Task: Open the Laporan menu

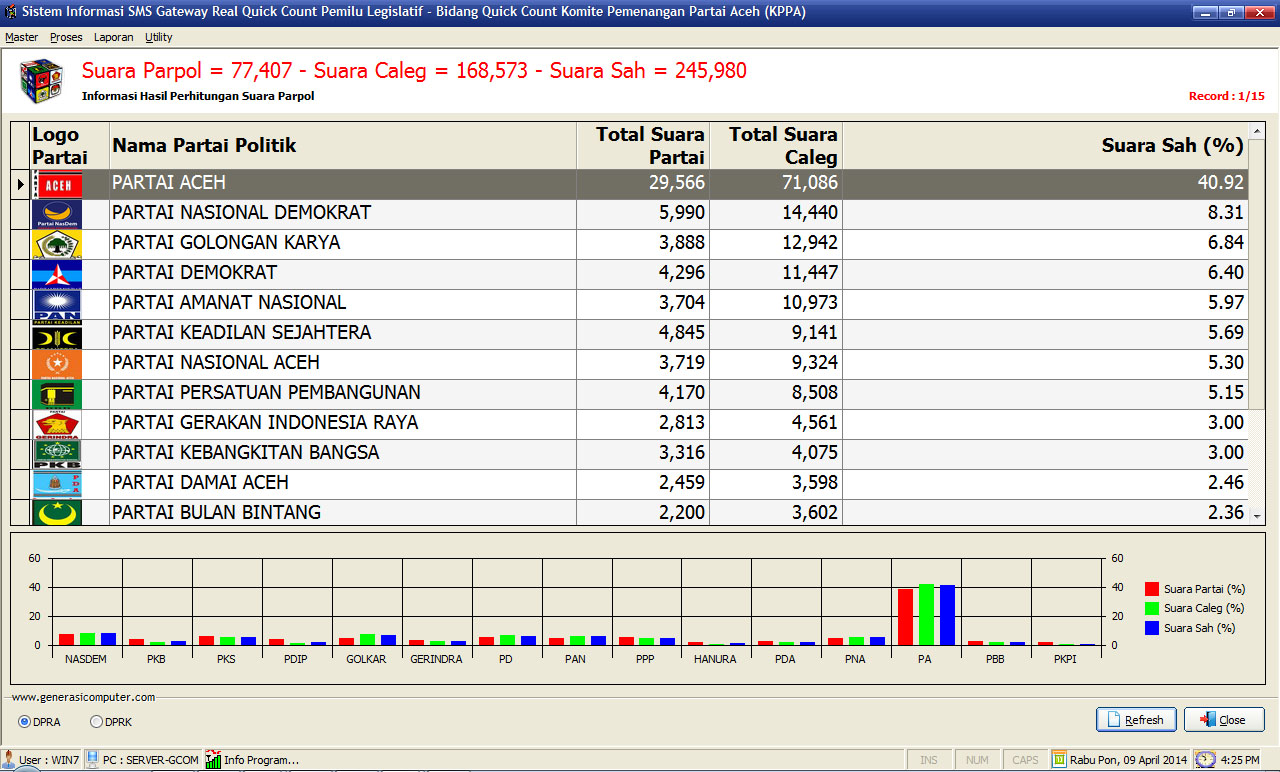Action: pyautogui.click(x=113, y=37)
